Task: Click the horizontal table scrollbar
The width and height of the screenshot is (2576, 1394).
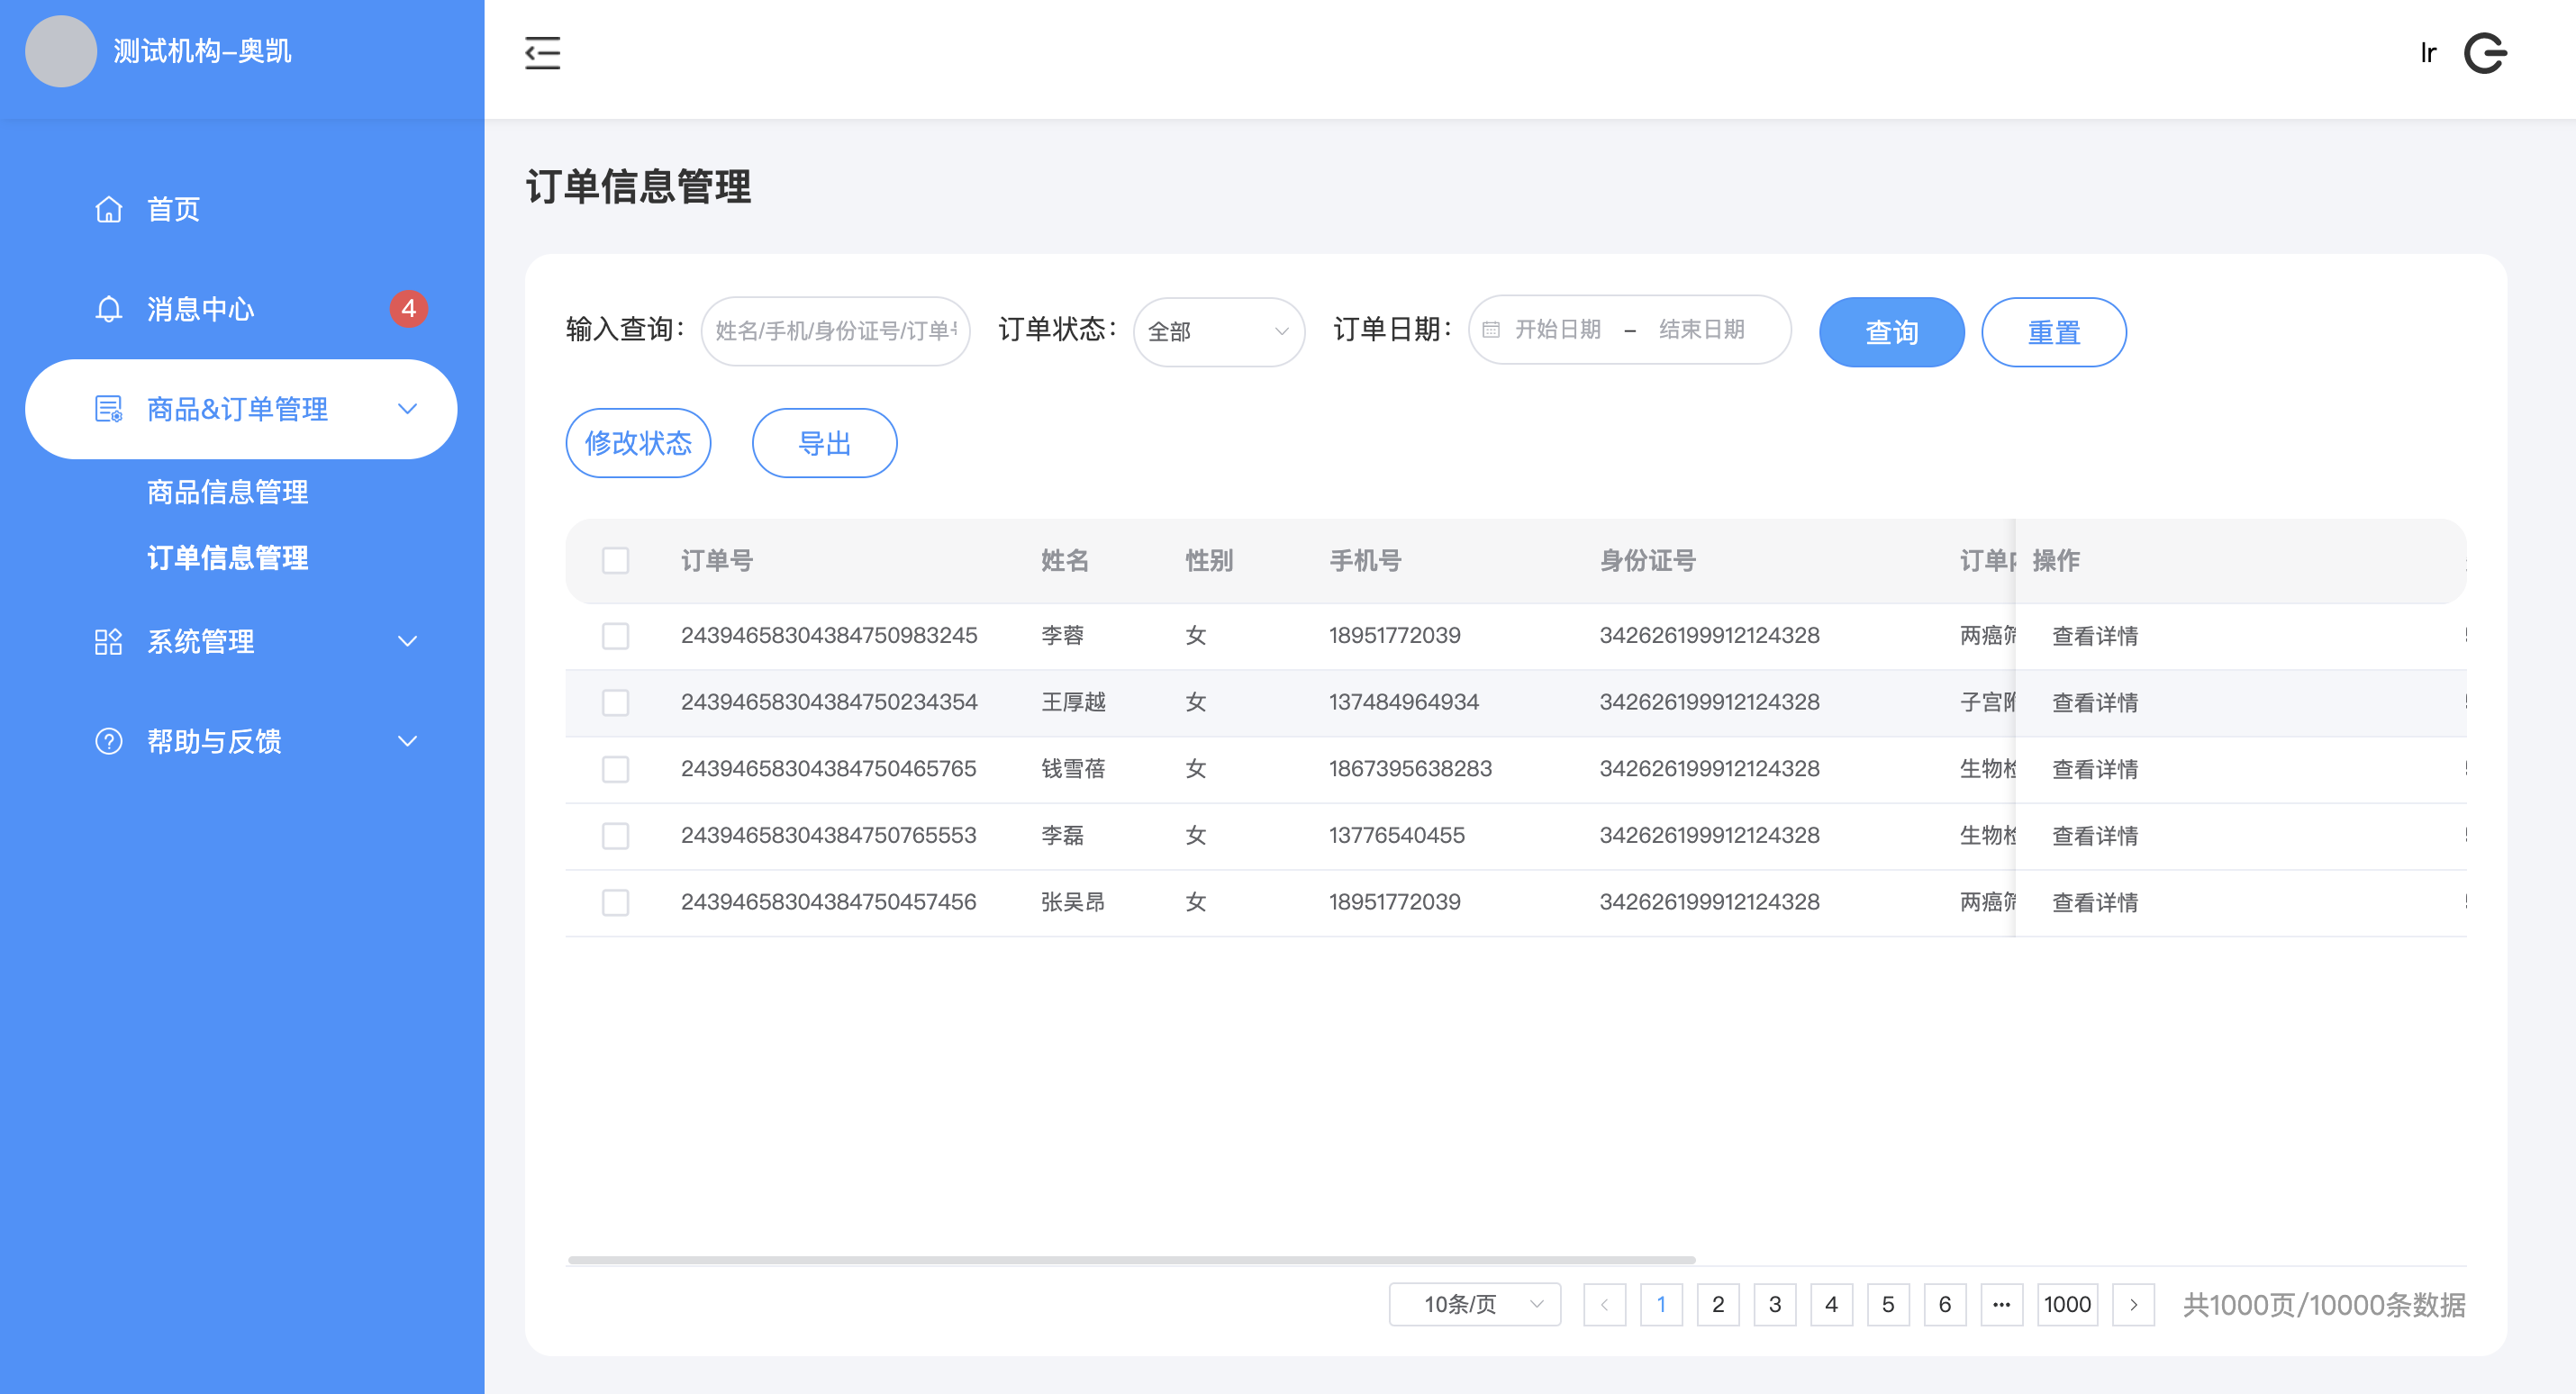Action: pos(1131,1260)
